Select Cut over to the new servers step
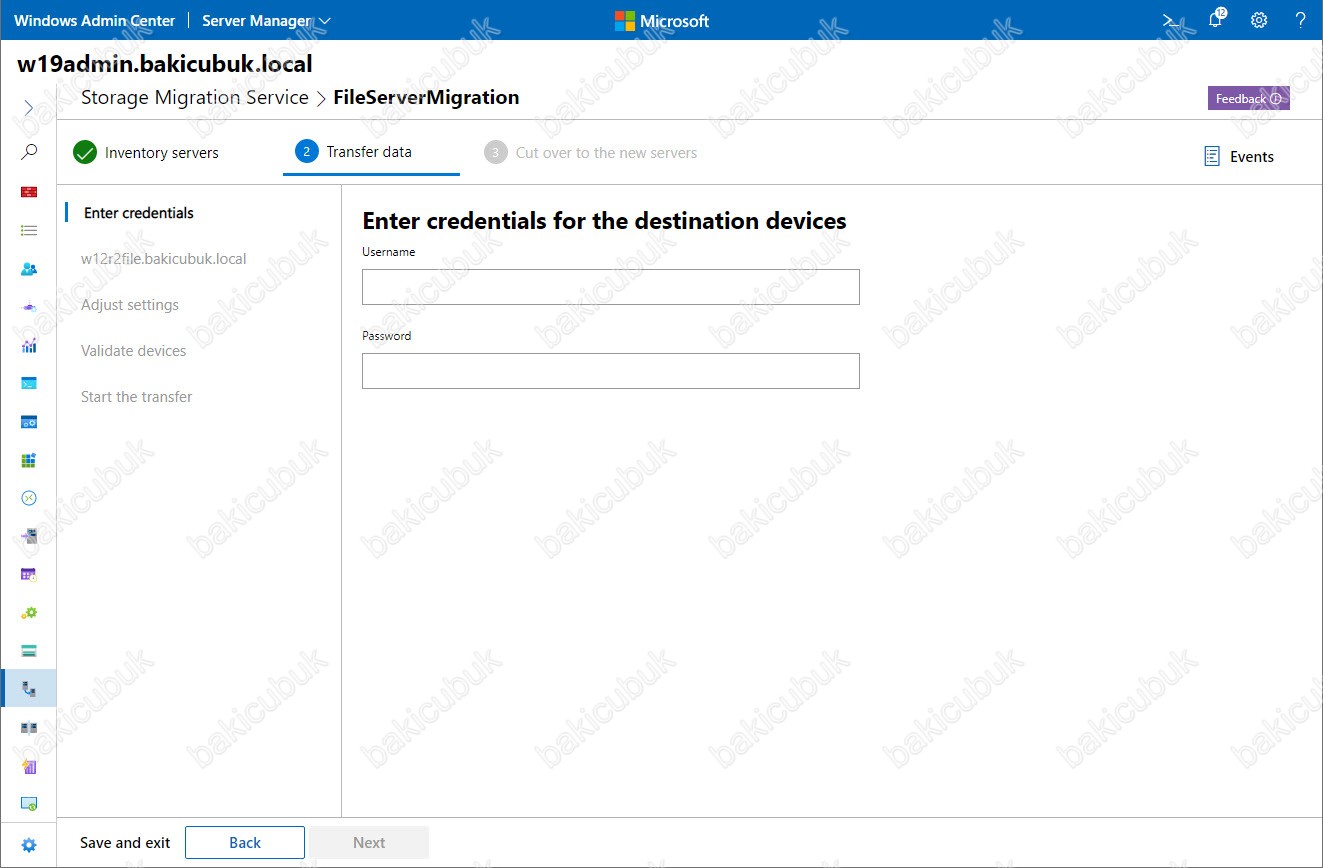The width and height of the screenshot is (1323, 868). click(591, 153)
